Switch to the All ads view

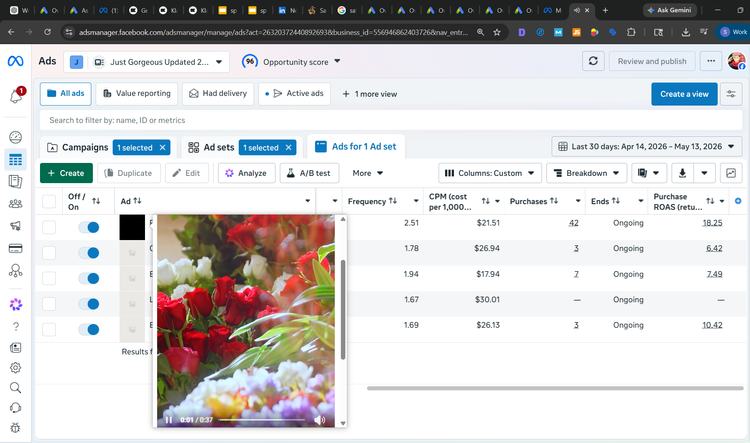point(66,94)
